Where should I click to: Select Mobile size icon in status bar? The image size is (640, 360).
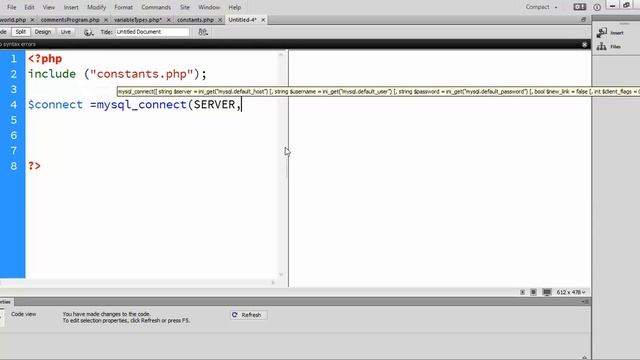point(522,292)
